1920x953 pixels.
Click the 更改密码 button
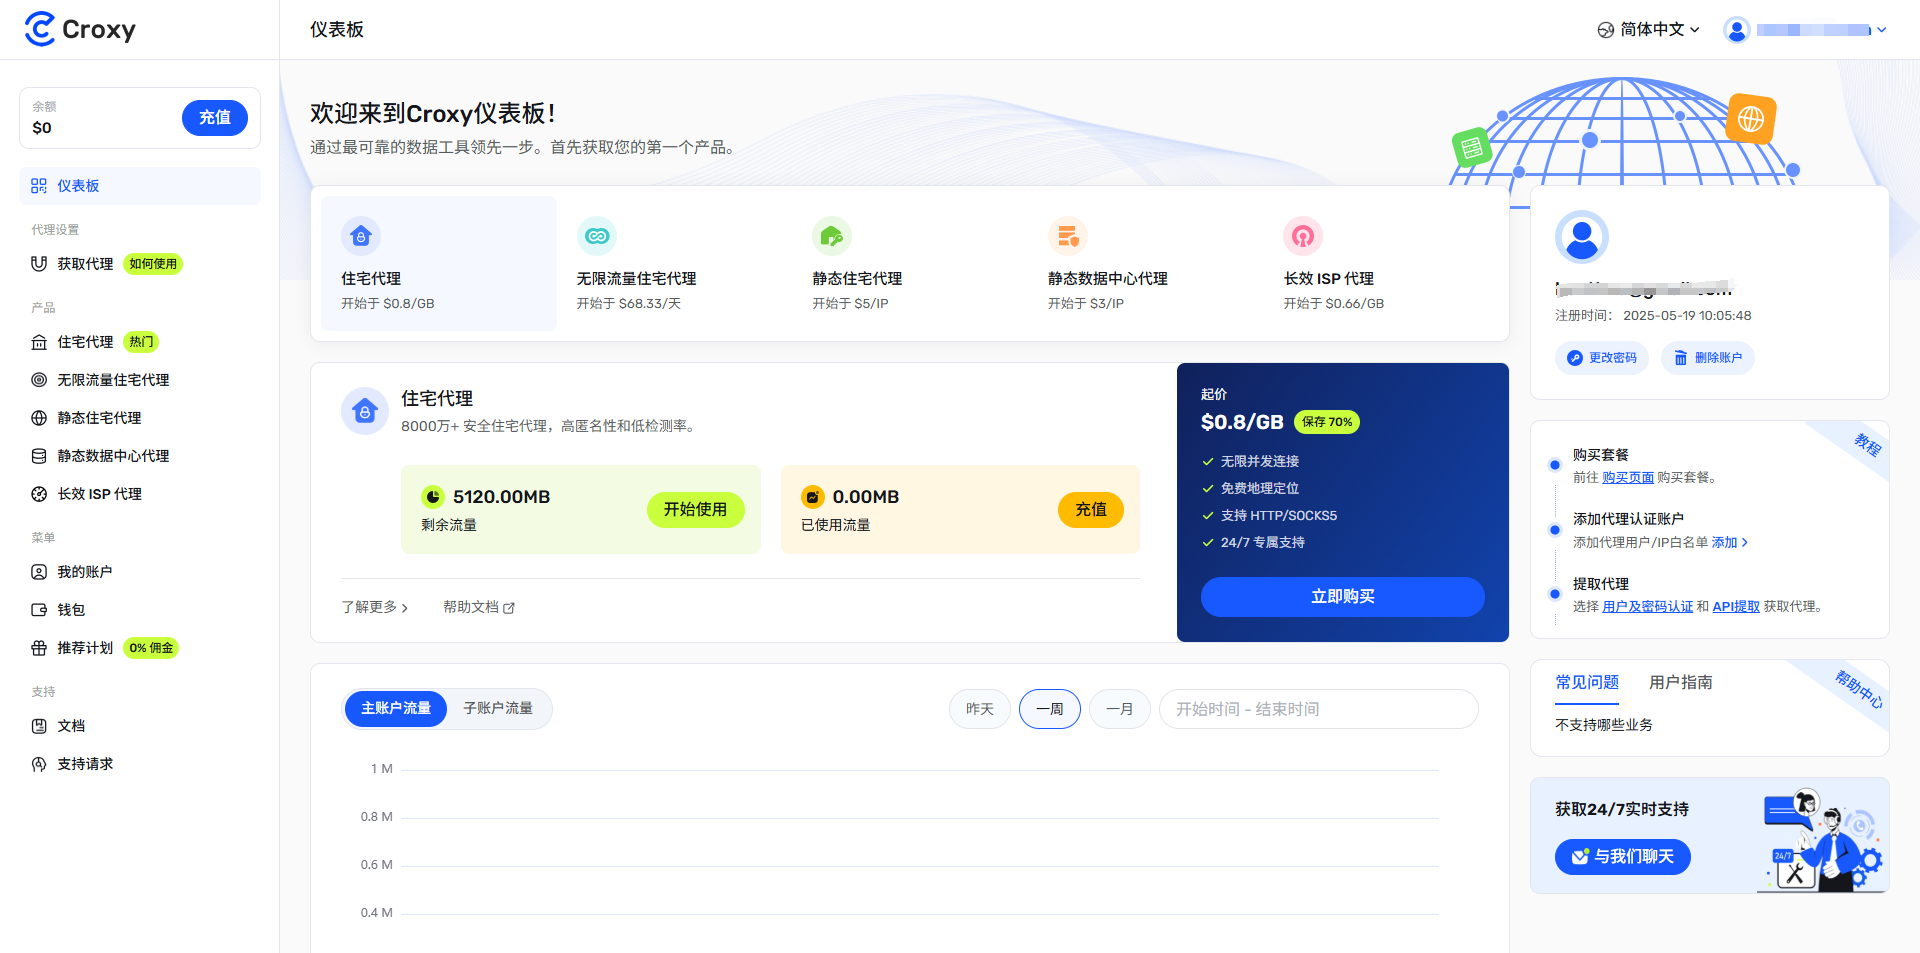[x=1603, y=358]
